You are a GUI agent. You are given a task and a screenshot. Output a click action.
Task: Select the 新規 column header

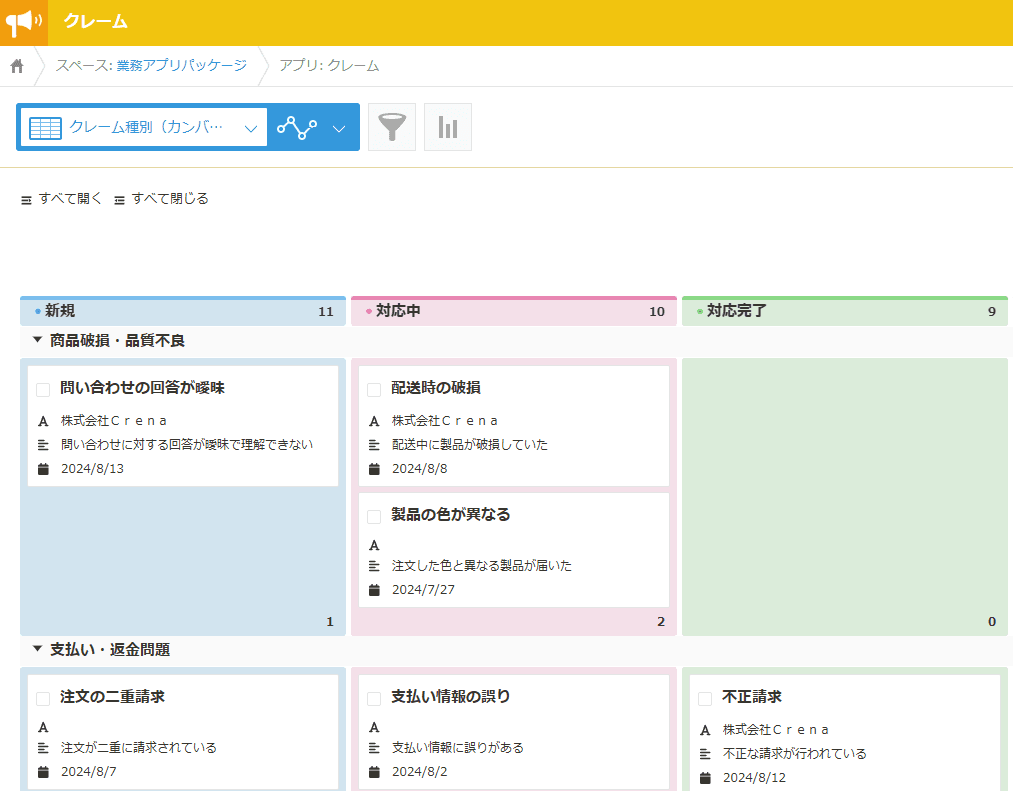pos(183,311)
